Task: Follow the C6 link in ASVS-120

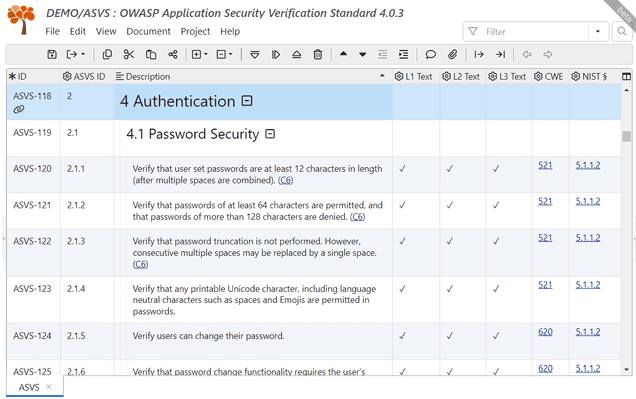Action: pos(286,180)
